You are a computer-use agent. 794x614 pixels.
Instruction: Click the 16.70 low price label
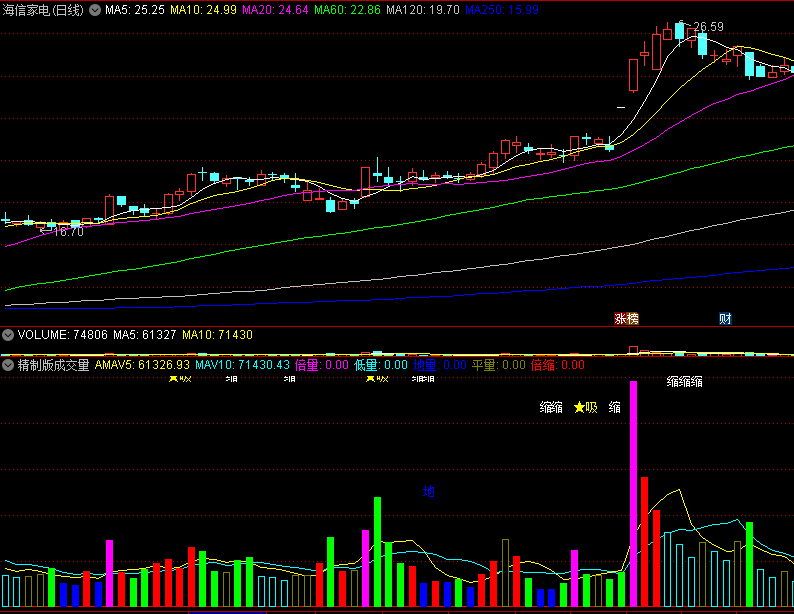click(68, 232)
